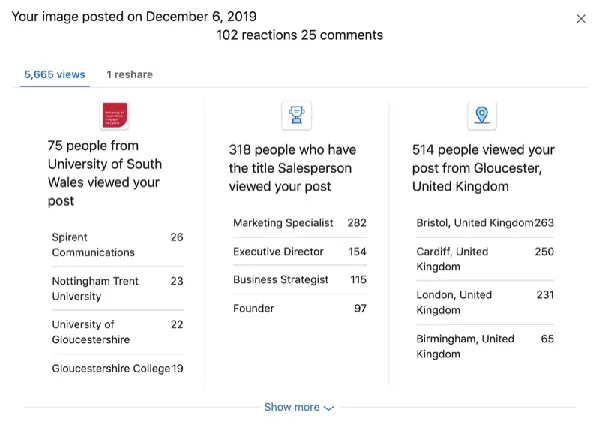
Task: Open the 1 reshare tab
Action: (x=130, y=74)
